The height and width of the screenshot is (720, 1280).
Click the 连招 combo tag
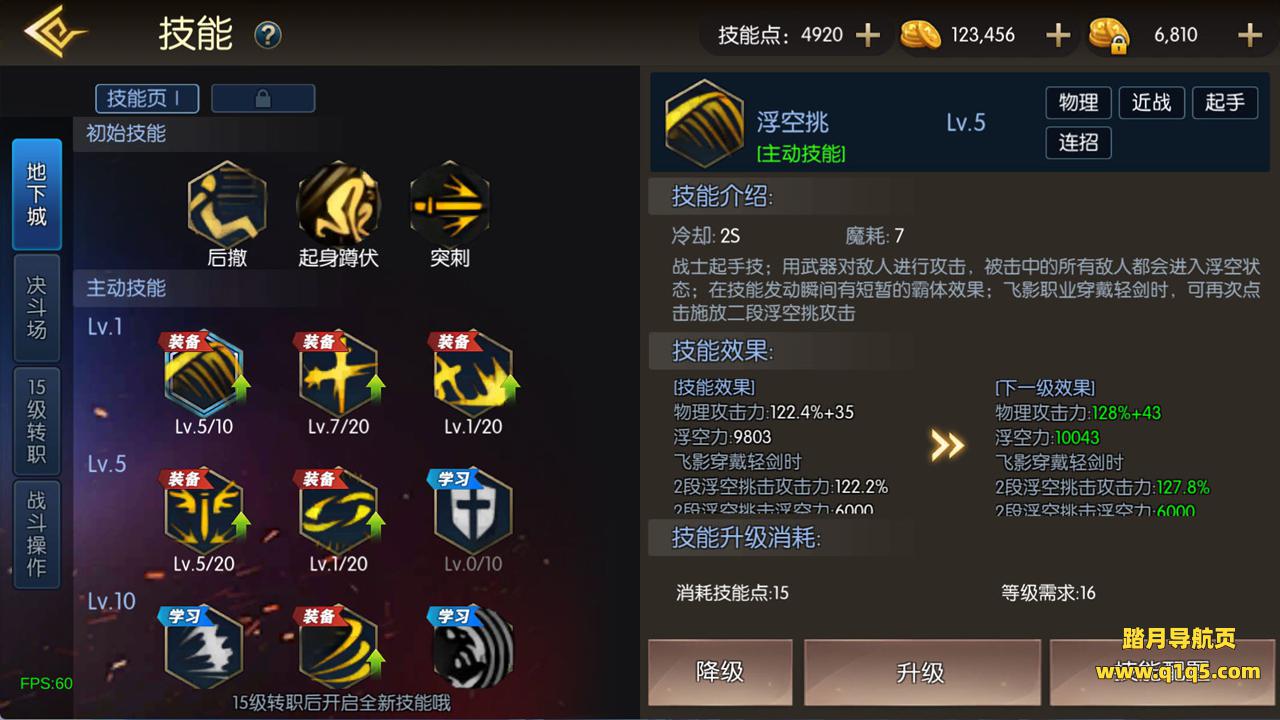pyautogui.click(x=1079, y=142)
